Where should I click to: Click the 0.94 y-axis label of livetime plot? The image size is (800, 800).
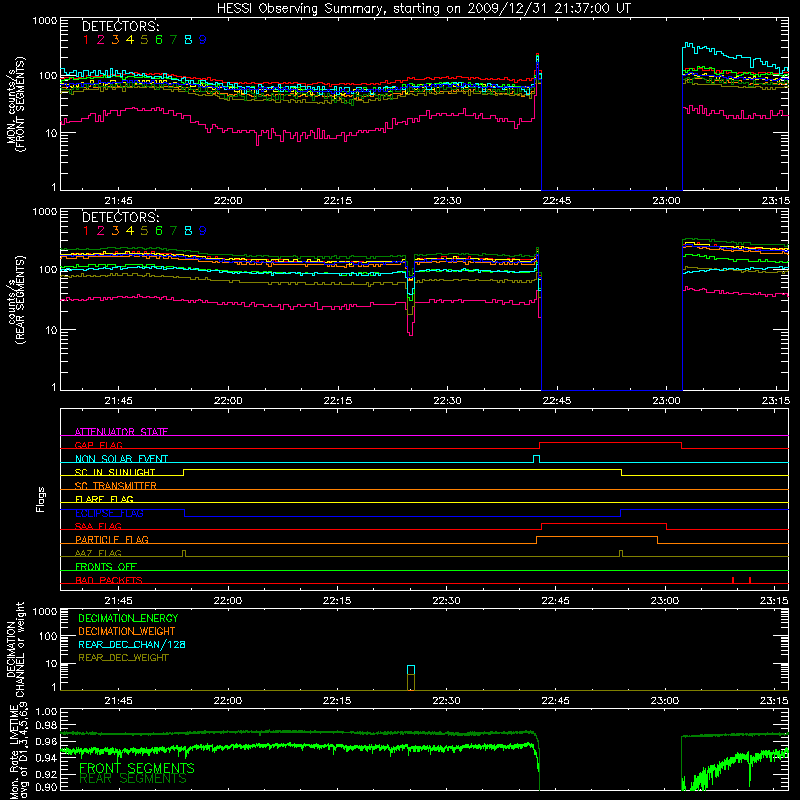click(x=47, y=758)
